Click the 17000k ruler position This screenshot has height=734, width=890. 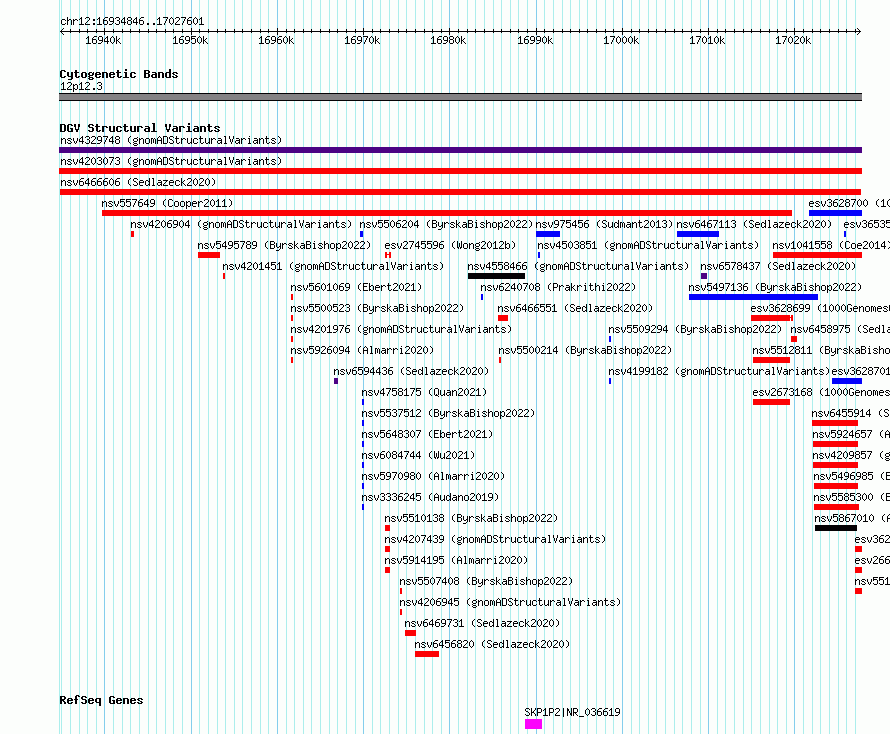[x=621, y=40]
